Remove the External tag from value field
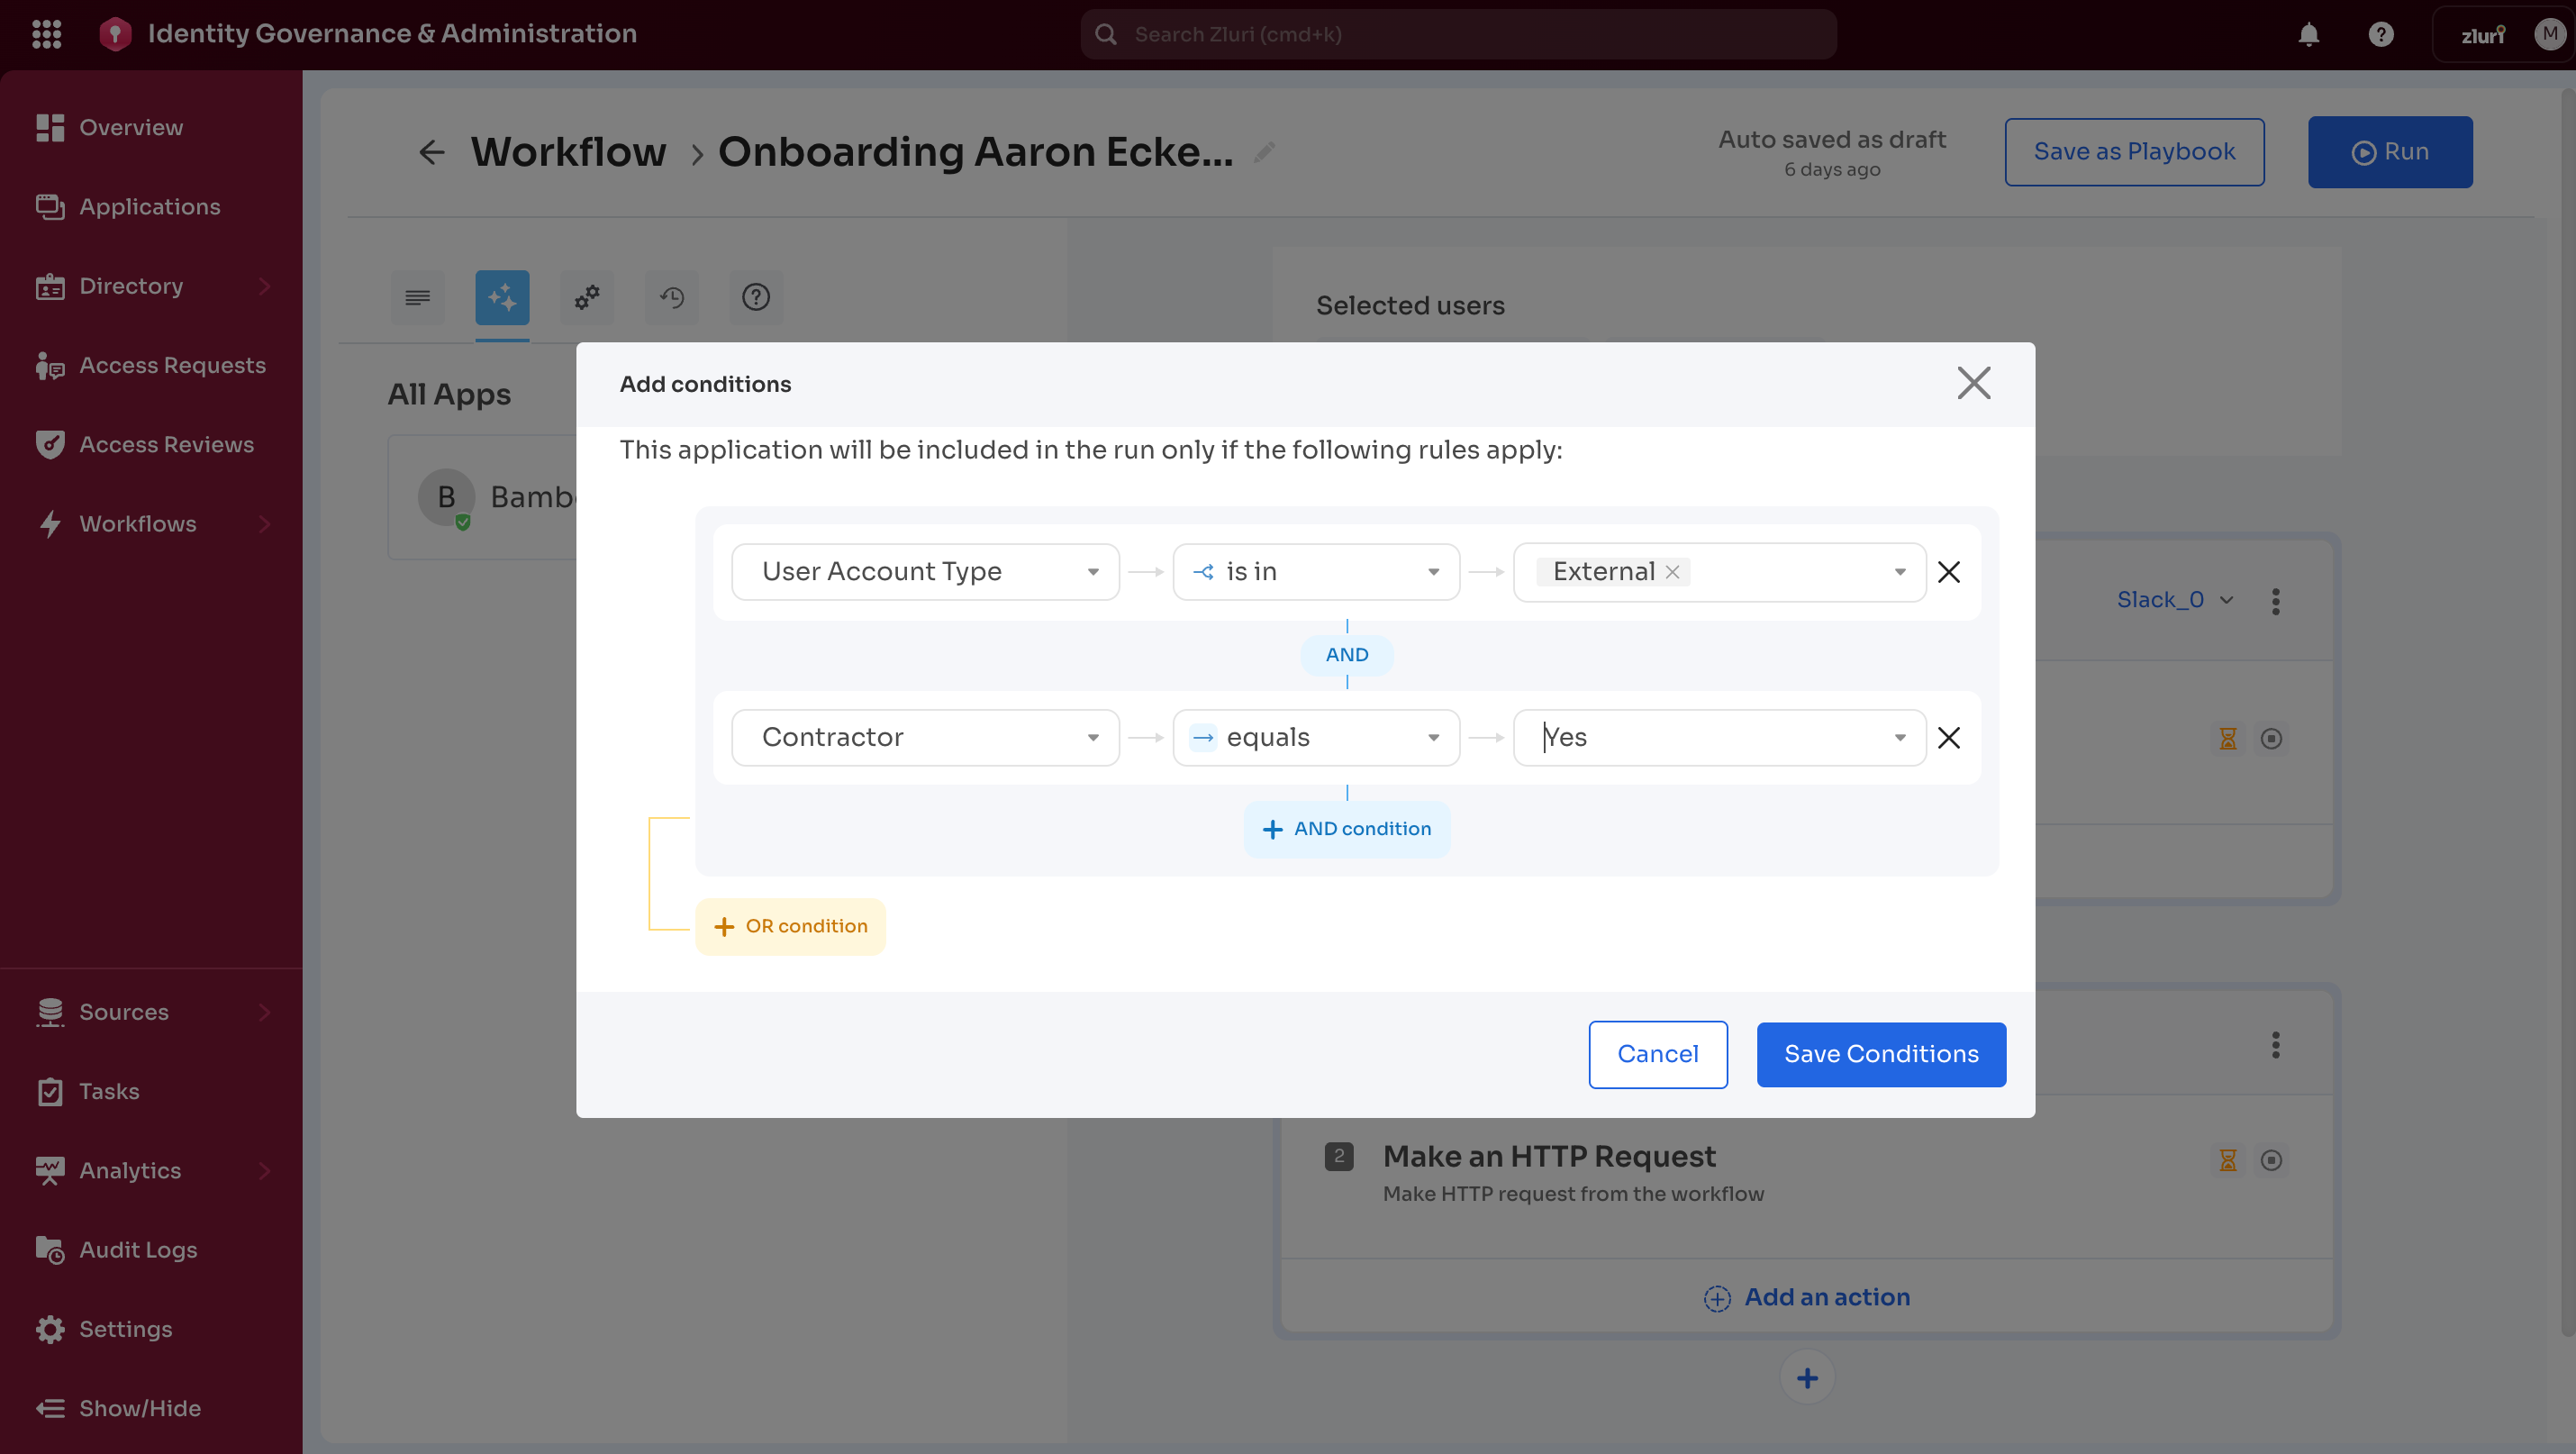 [x=1672, y=572]
